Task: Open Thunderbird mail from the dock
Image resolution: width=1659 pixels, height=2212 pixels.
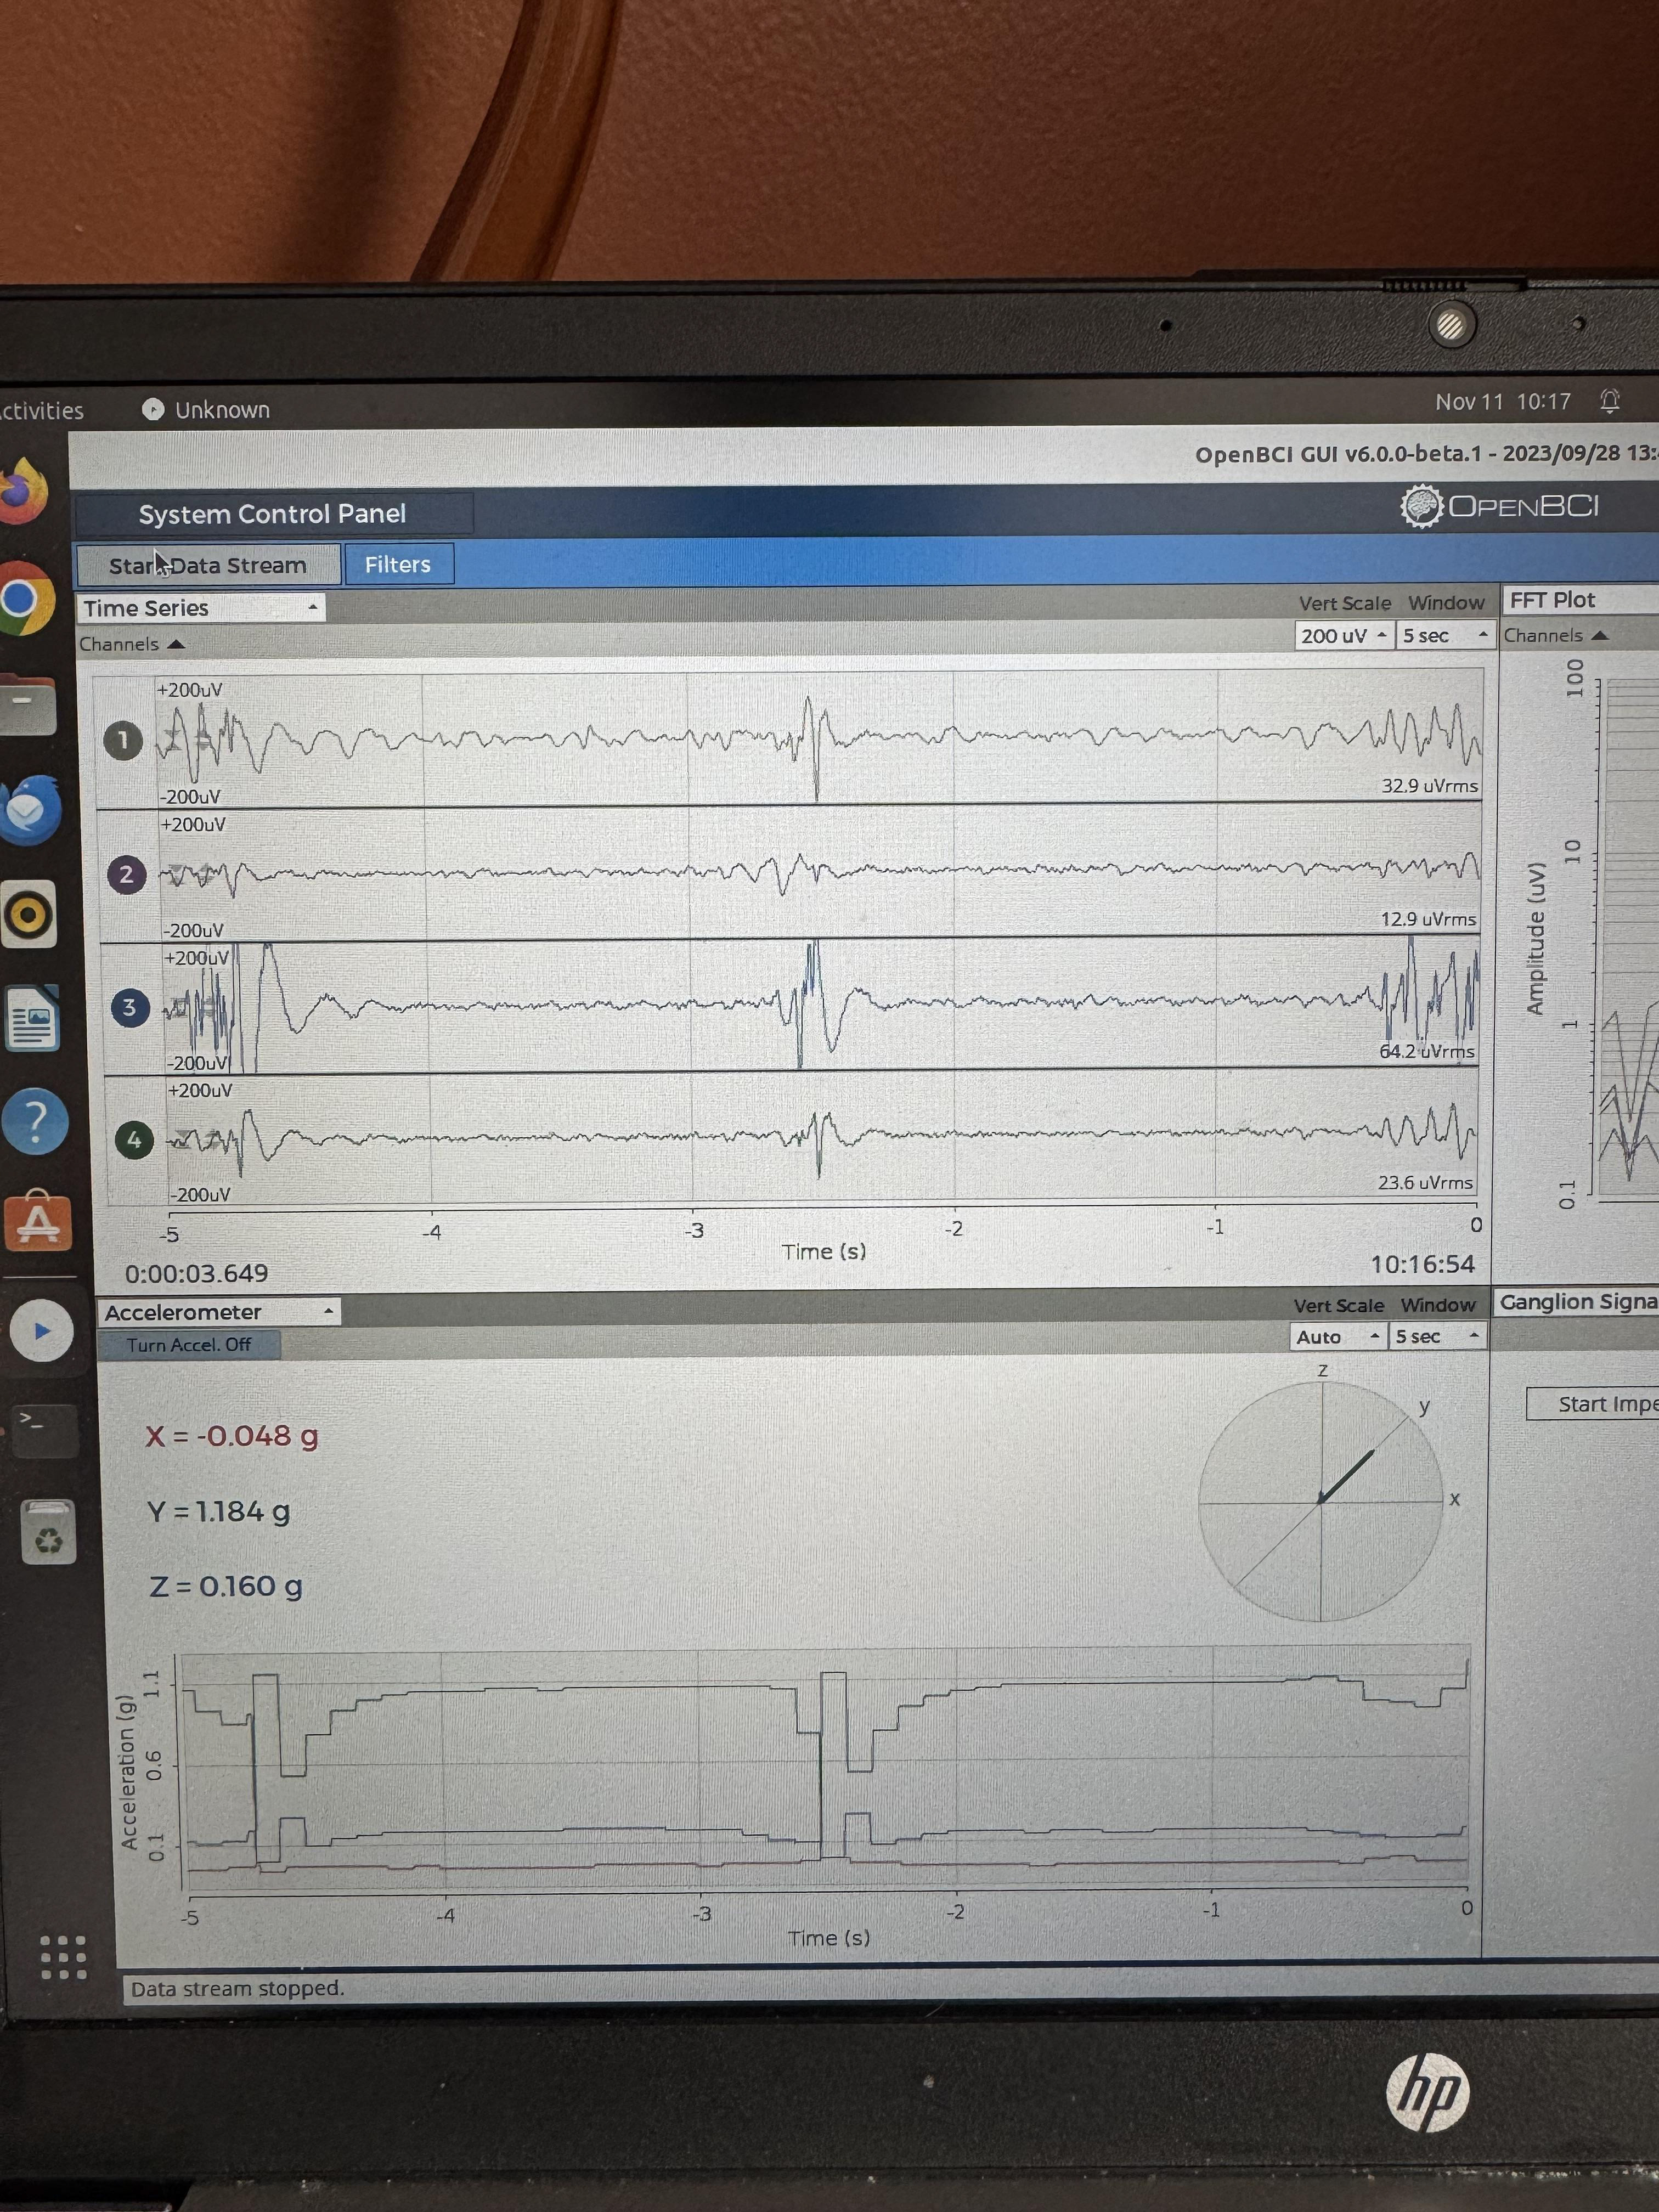Action: 29,810
